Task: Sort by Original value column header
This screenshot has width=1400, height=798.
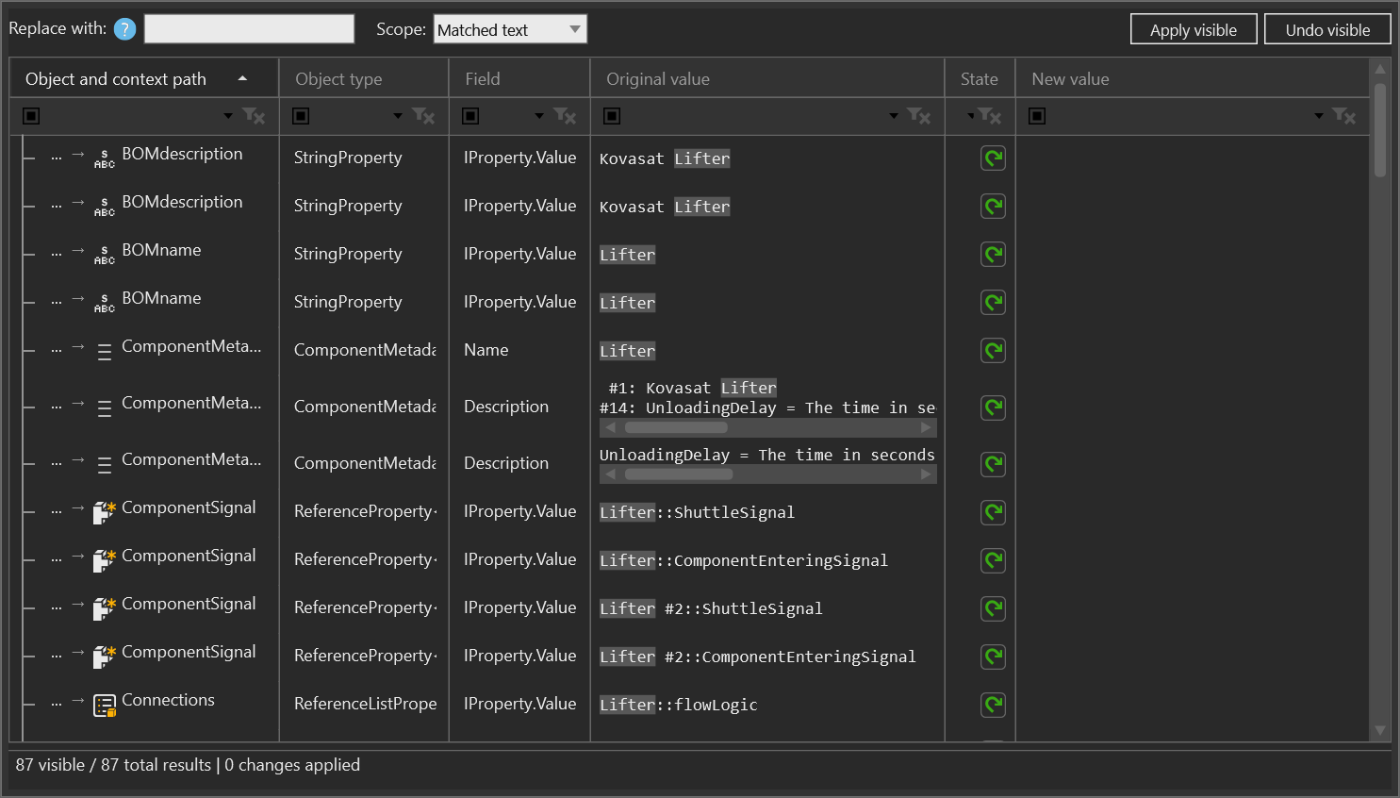Action: (x=768, y=79)
